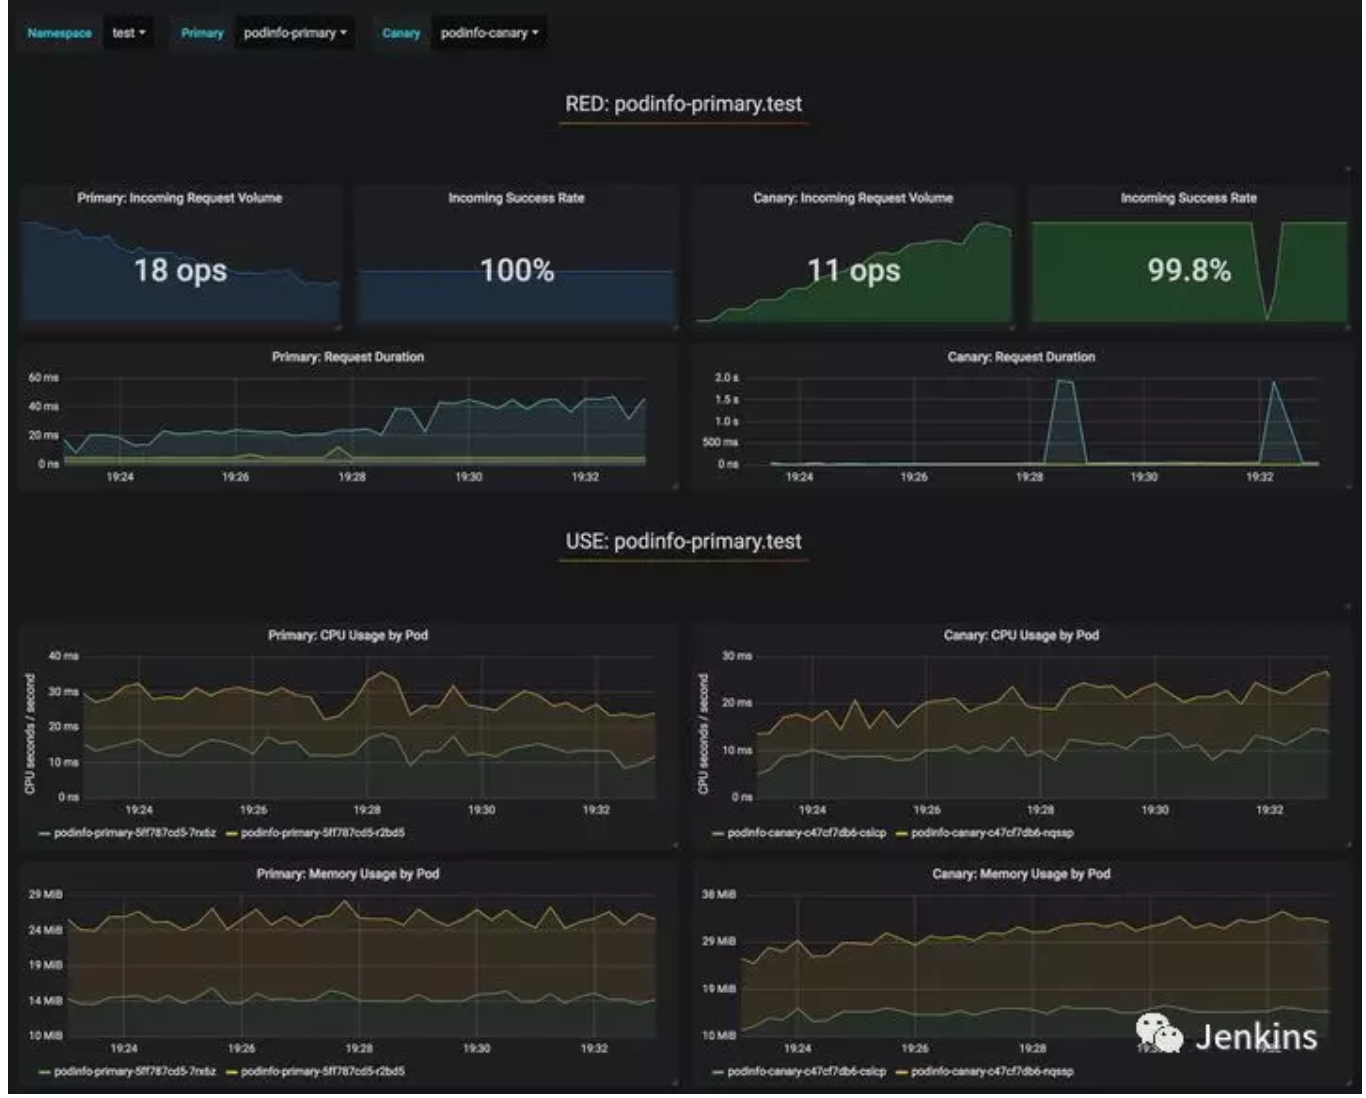This screenshot has height=1098, width=1366.
Task: Click the 19:24 tick on Primary Memory Usage graph
Action: point(124,1049)
